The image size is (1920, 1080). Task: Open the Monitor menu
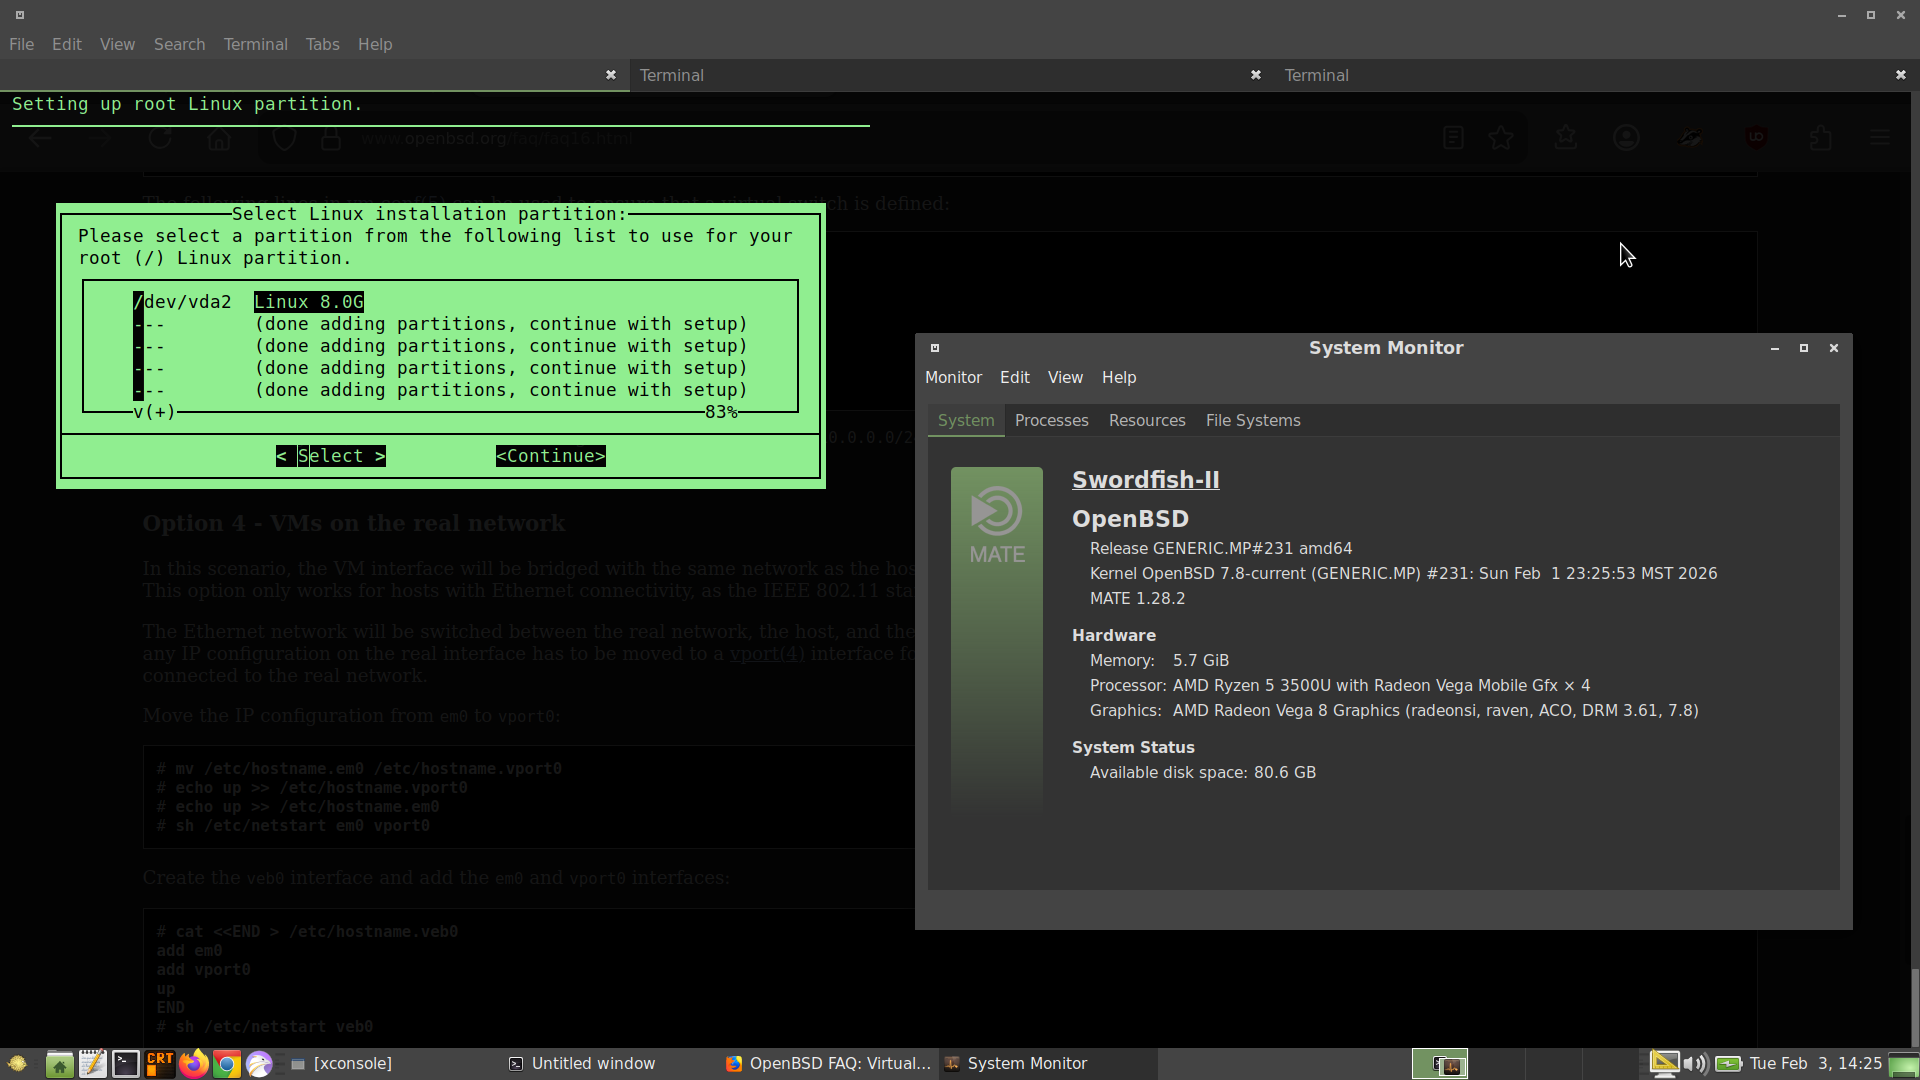pos(953,377)
